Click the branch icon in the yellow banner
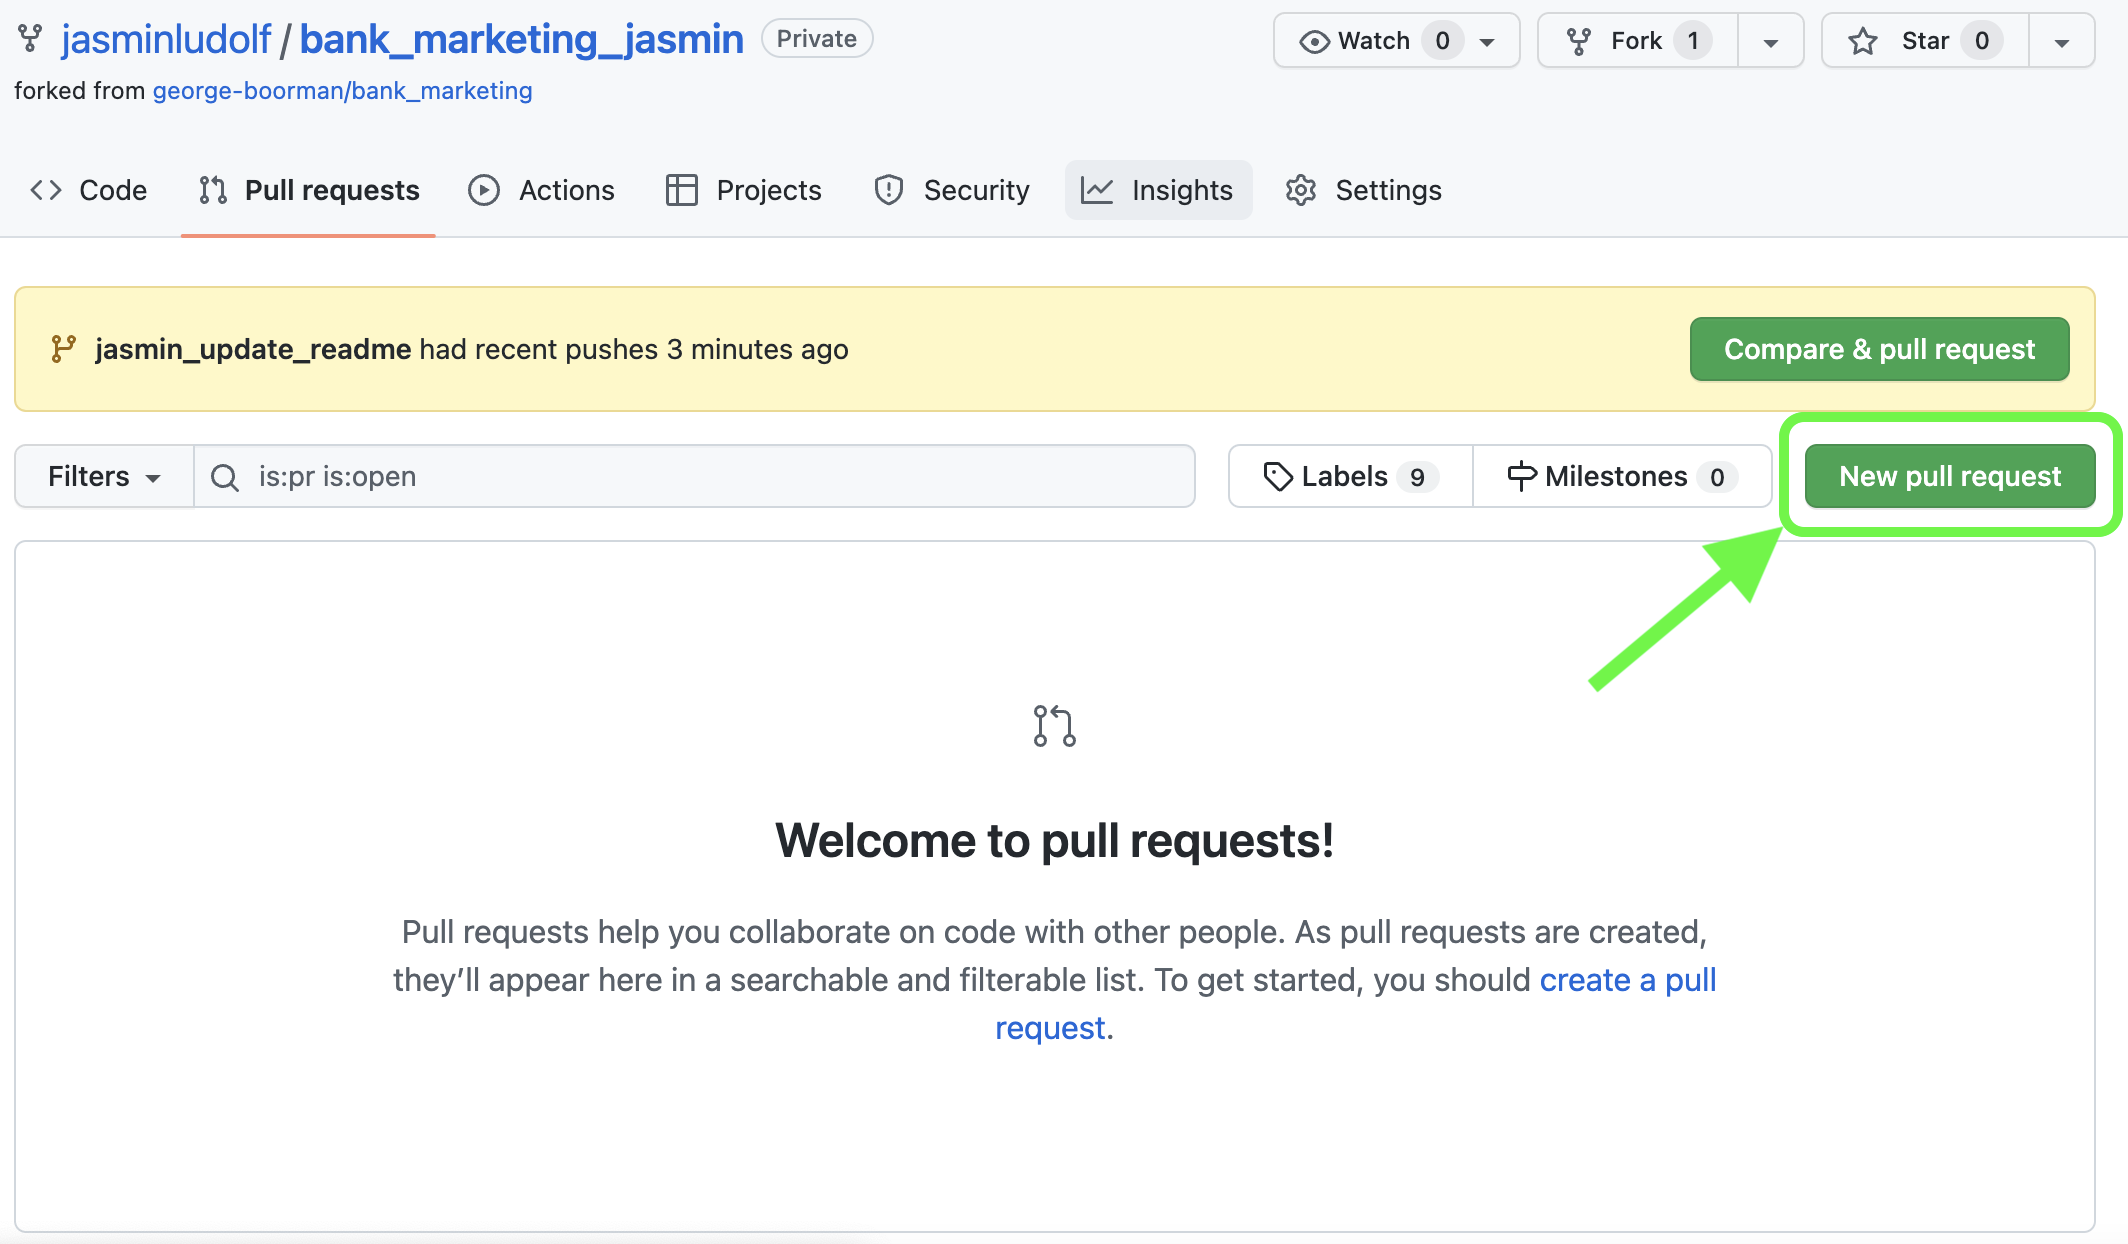 click(64, 349)
